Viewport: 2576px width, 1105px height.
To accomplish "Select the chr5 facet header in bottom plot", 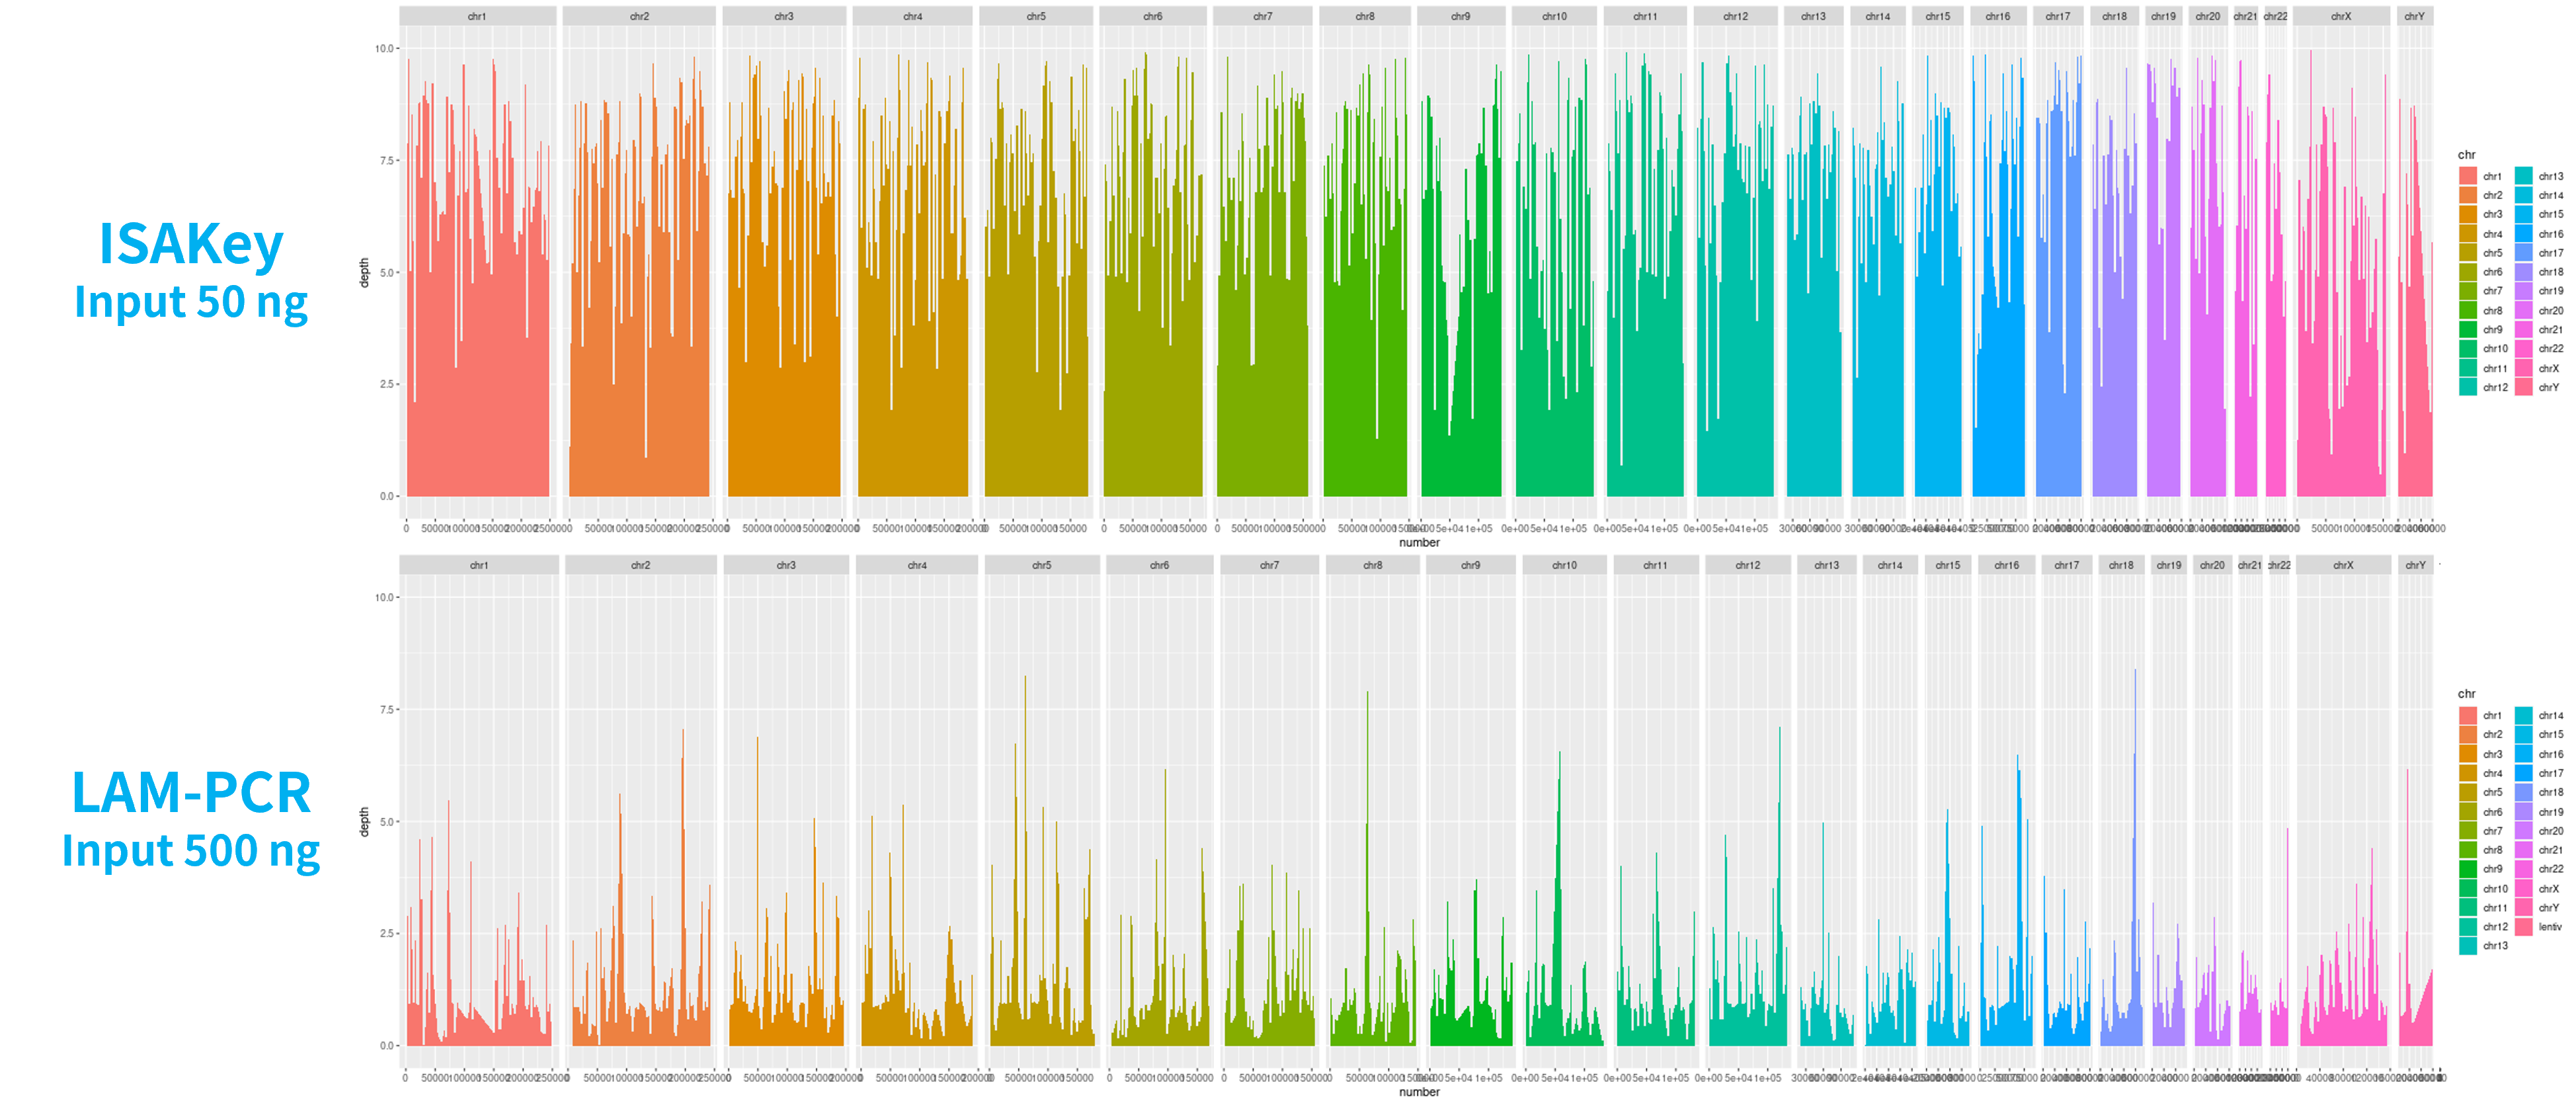I will click(x=1041, y=565).
